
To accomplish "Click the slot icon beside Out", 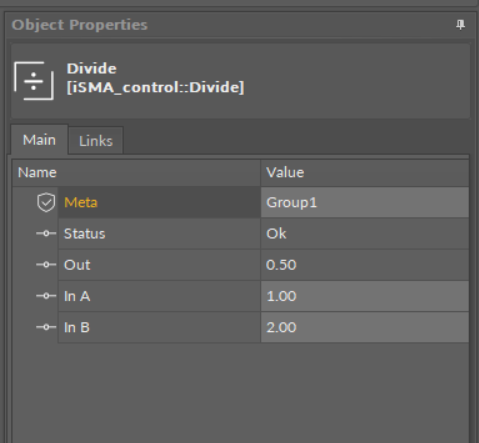I will coord(46,265).
